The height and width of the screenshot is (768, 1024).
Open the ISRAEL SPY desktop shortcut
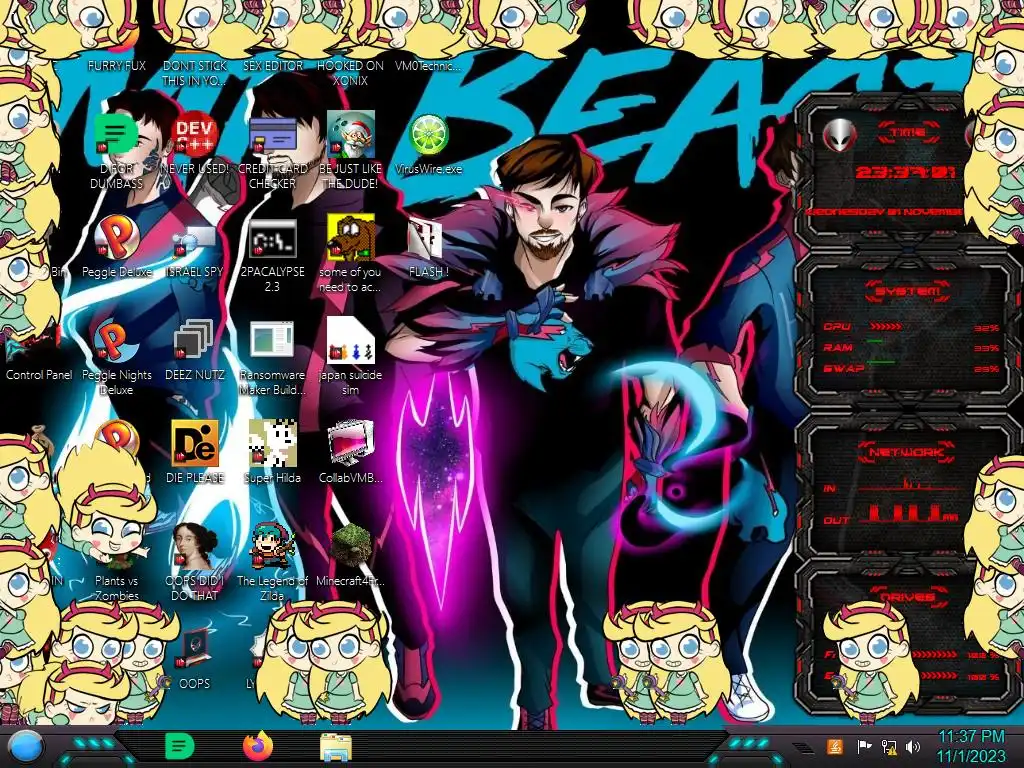[x=194, y=239]
